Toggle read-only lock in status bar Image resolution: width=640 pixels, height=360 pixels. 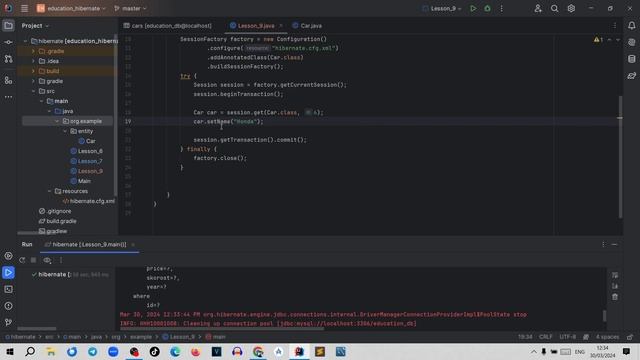point(630,337)
